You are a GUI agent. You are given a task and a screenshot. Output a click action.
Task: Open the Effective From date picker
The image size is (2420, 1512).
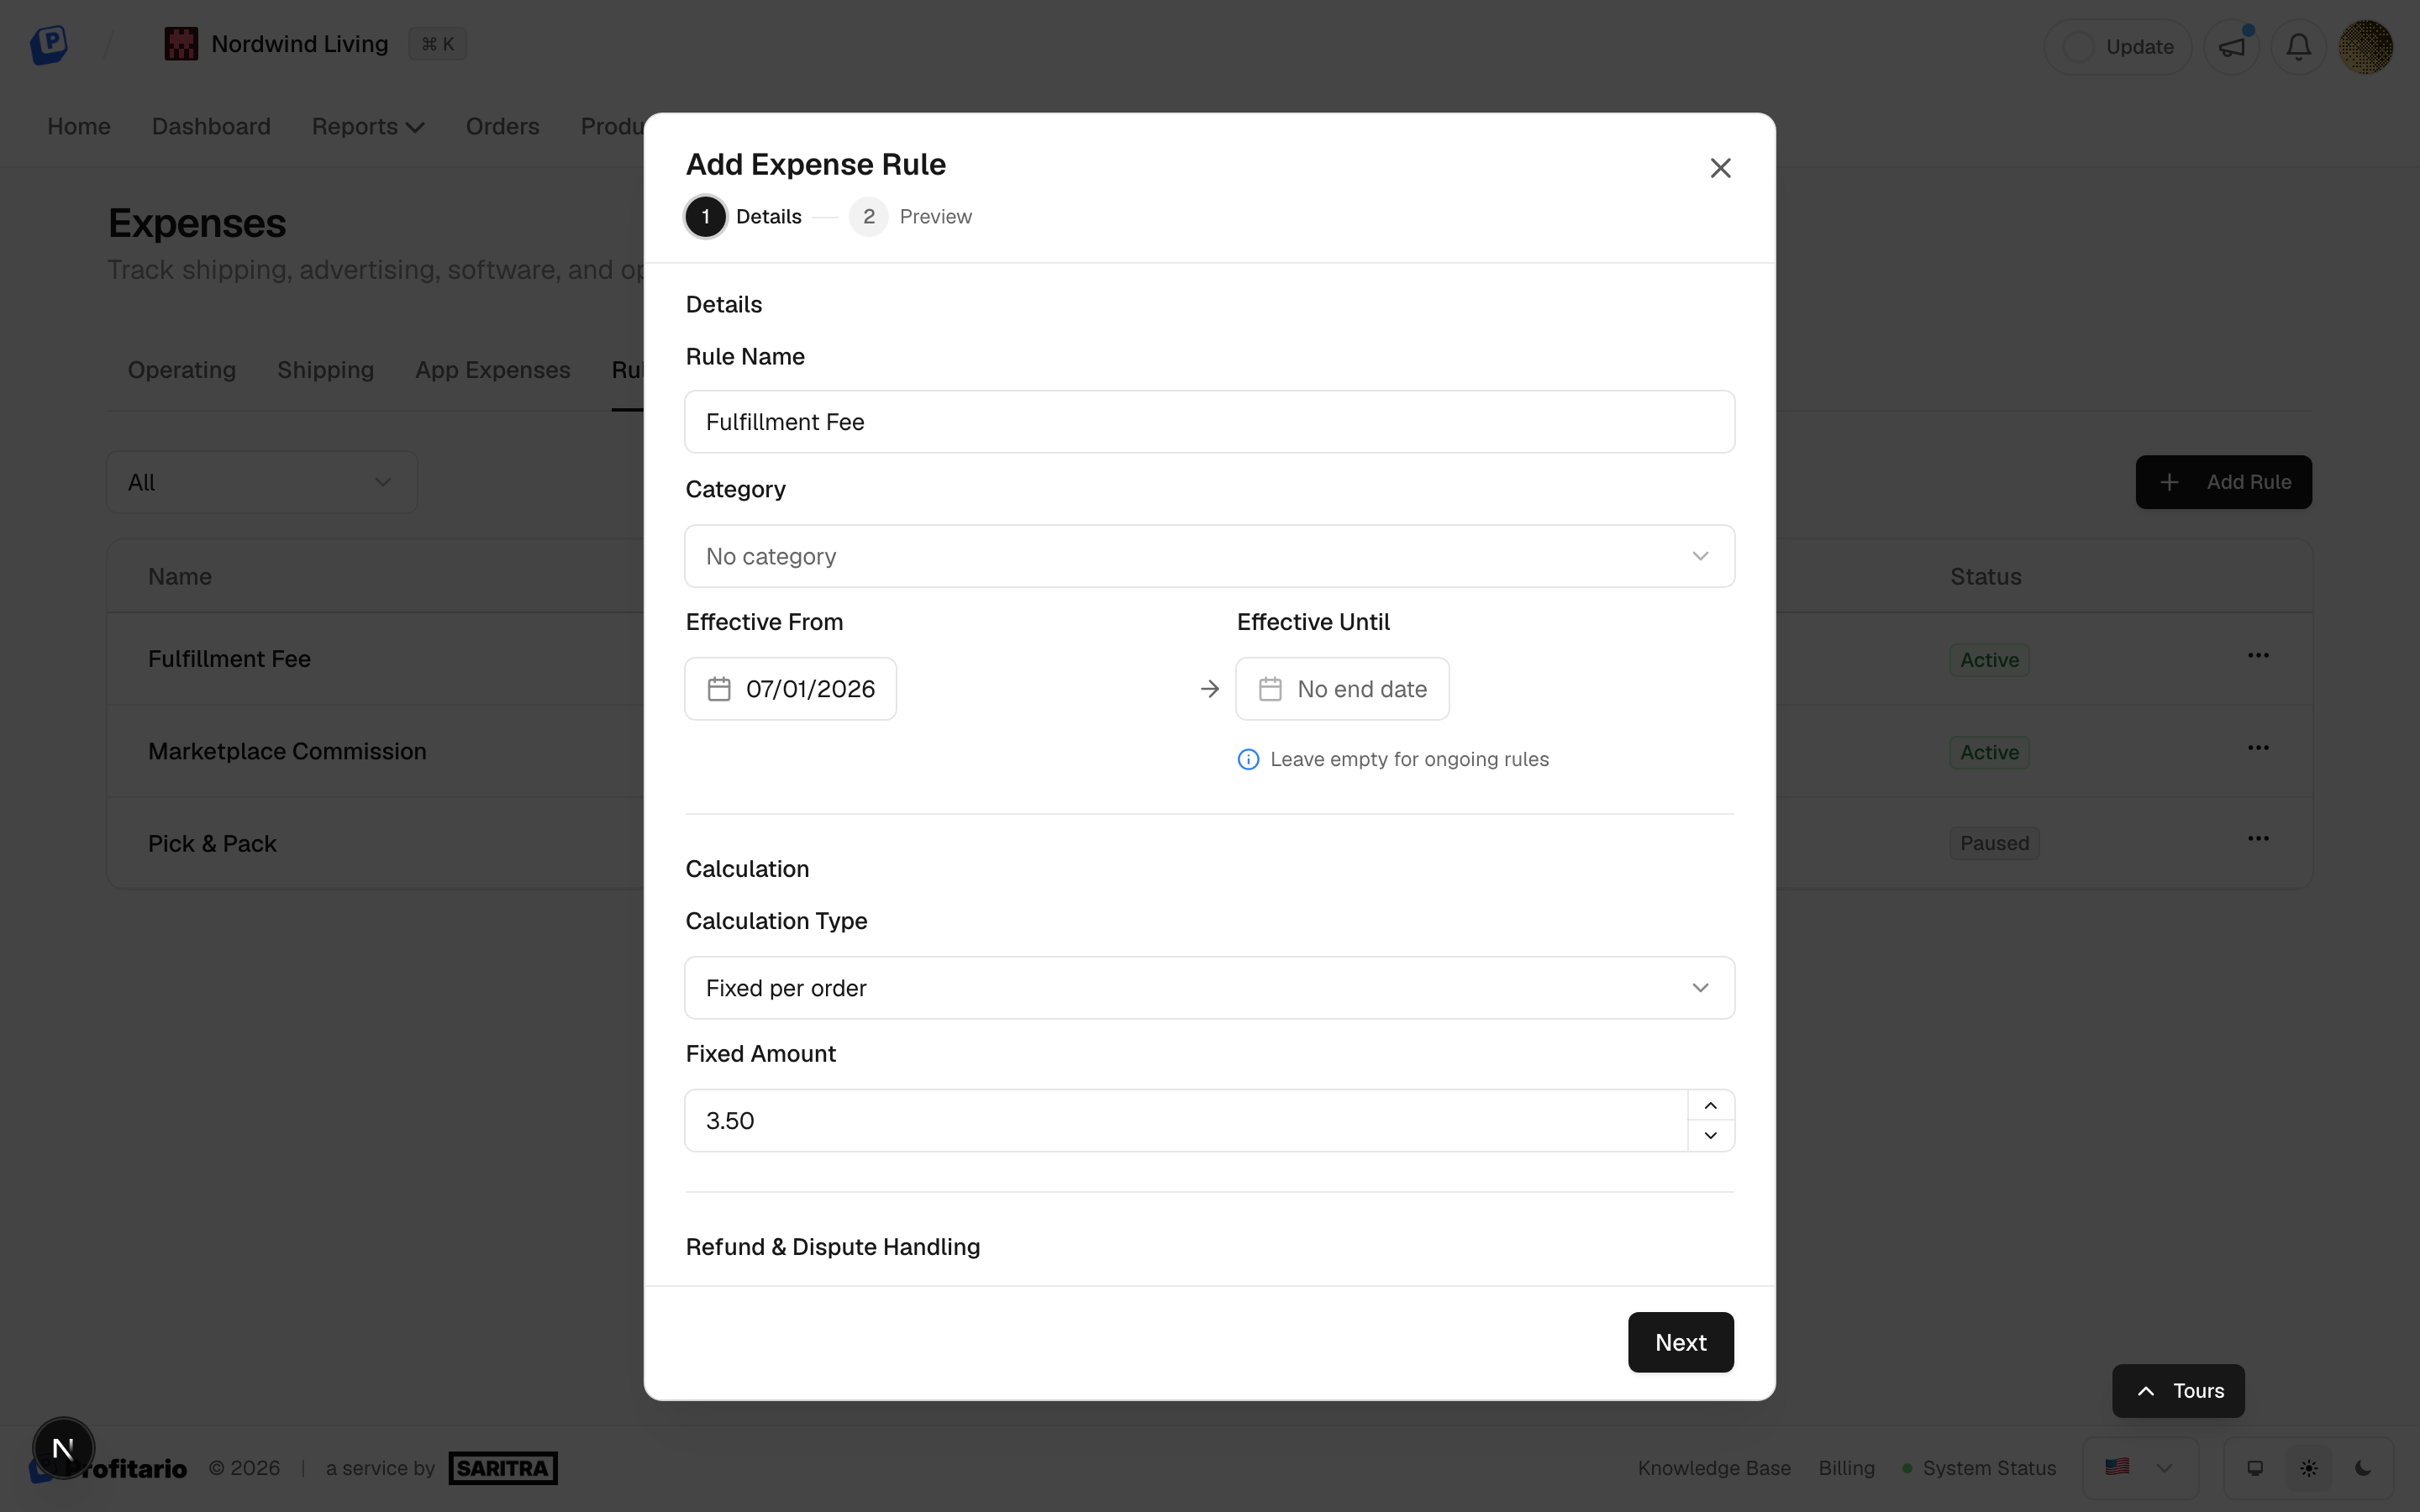click(x=790, y=689)
